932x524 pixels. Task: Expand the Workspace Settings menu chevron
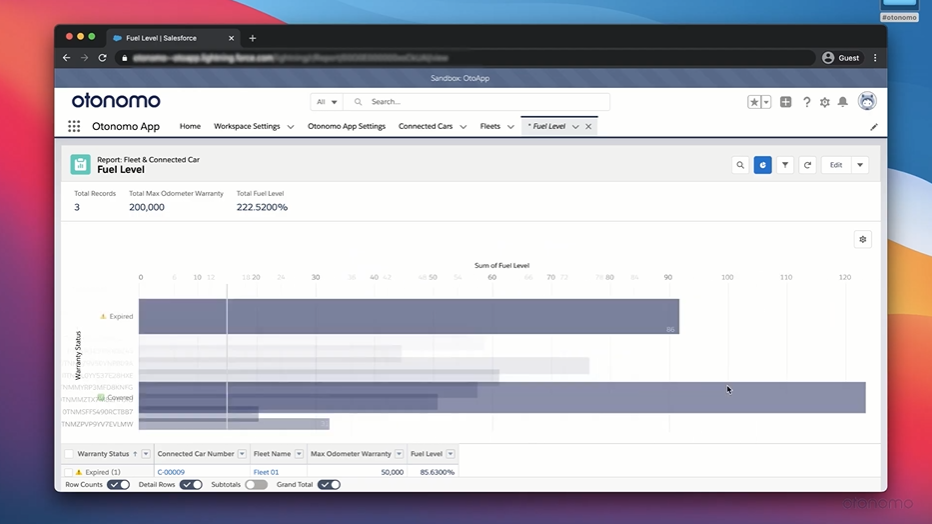coord(291,127)
